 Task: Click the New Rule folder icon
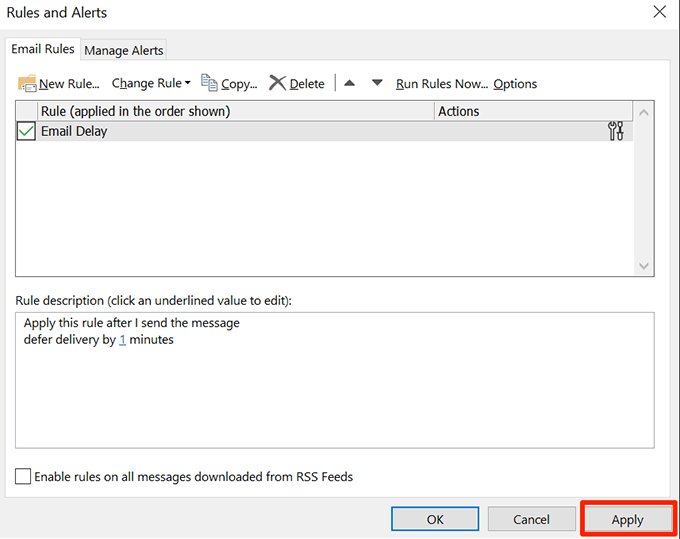coord(27,84)
